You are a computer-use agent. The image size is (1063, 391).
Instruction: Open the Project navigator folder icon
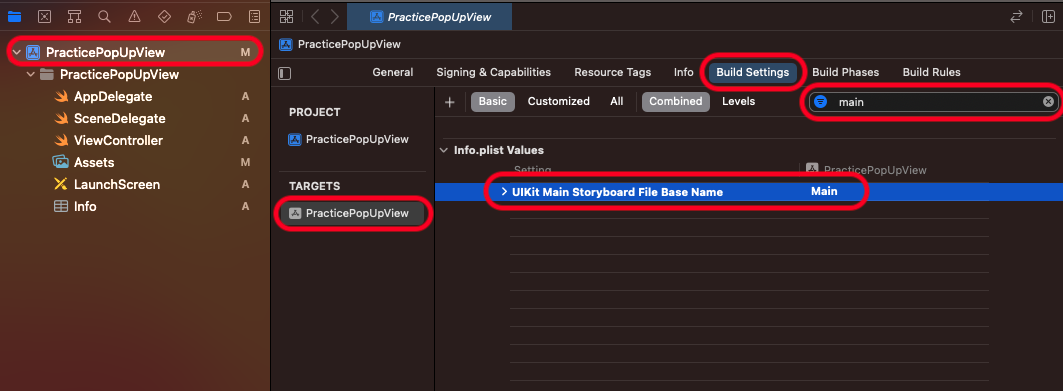[14, 16]
